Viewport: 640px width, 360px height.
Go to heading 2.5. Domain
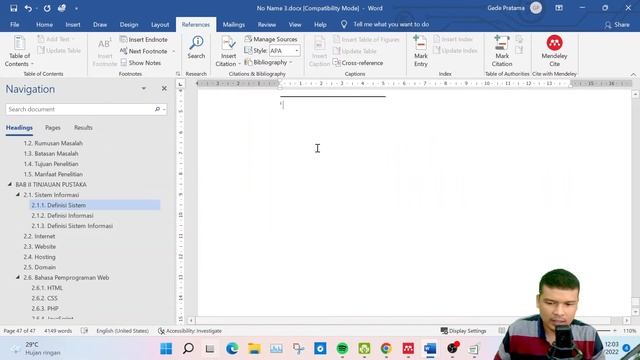click(x=40, y=267)
